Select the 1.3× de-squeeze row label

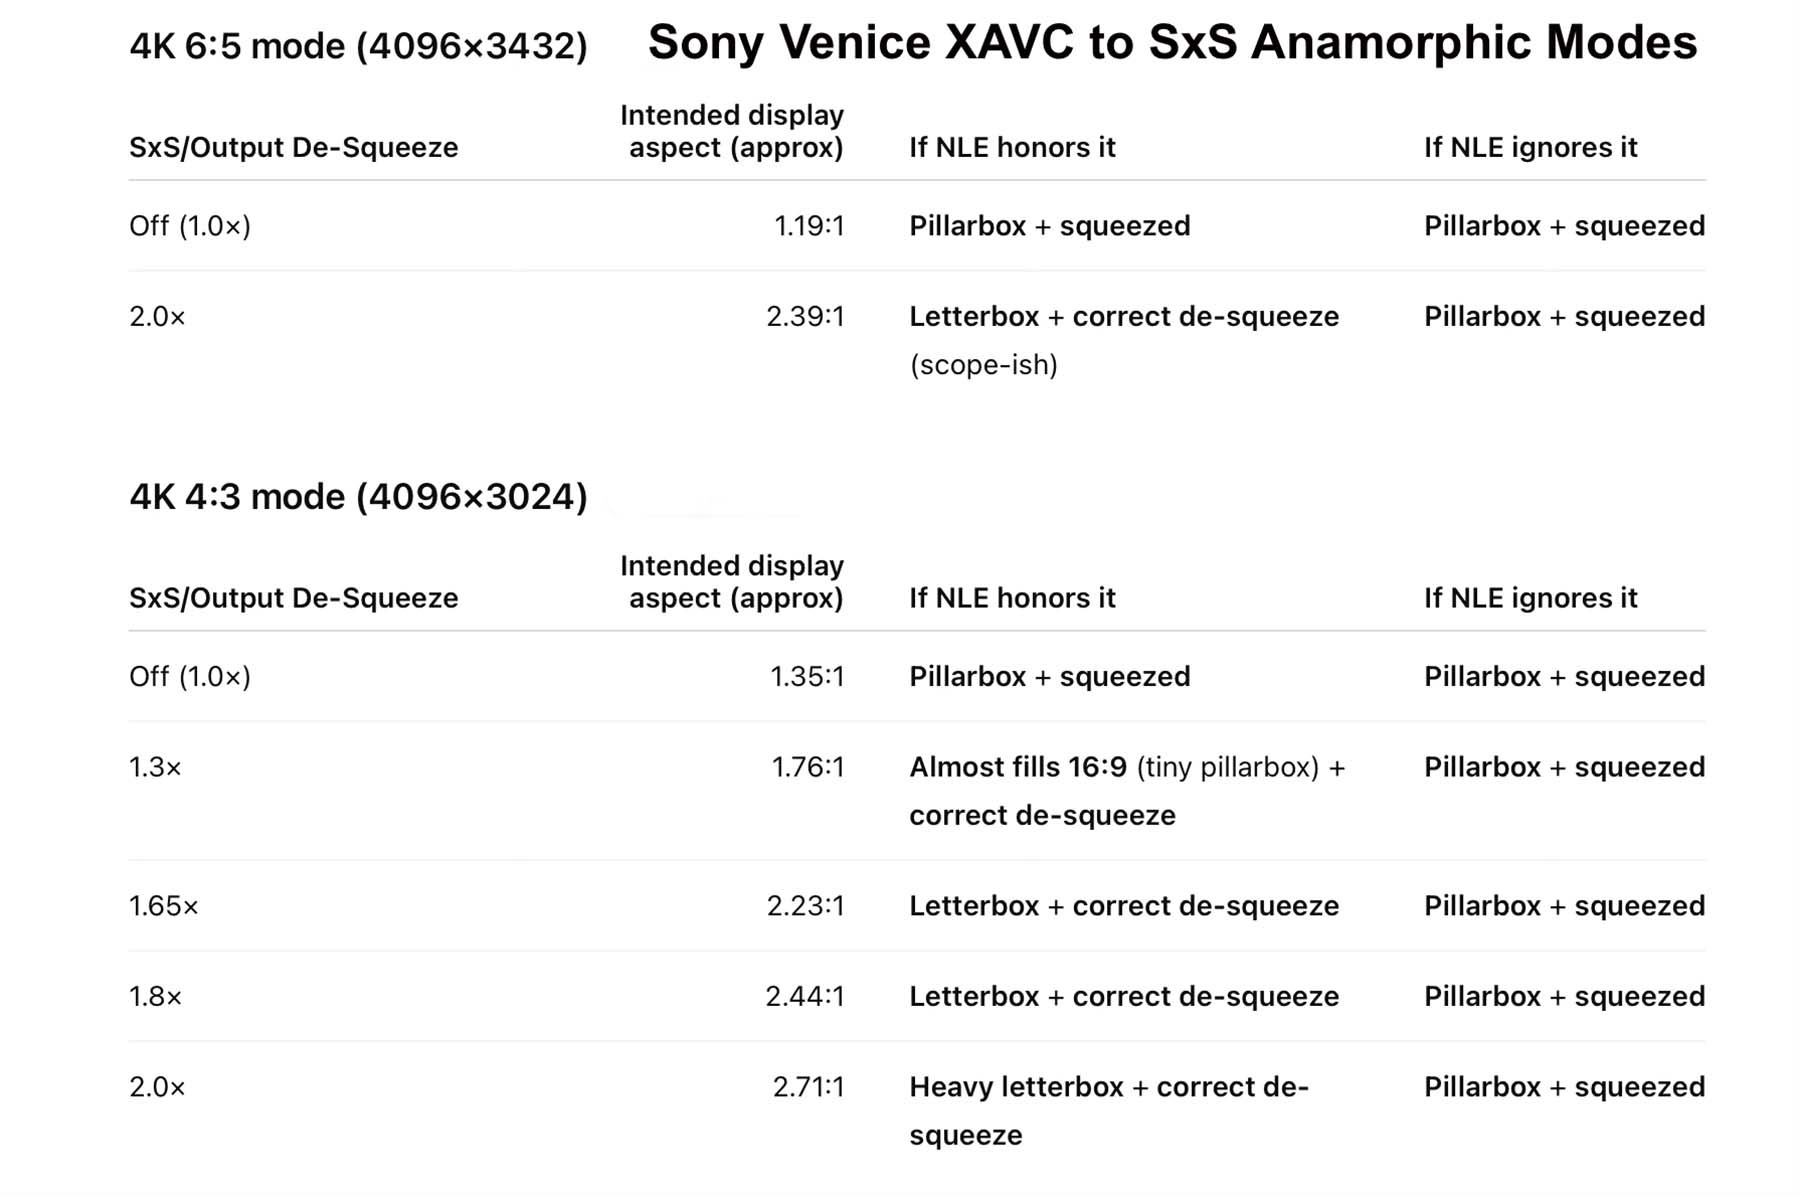tap(155, 768)
